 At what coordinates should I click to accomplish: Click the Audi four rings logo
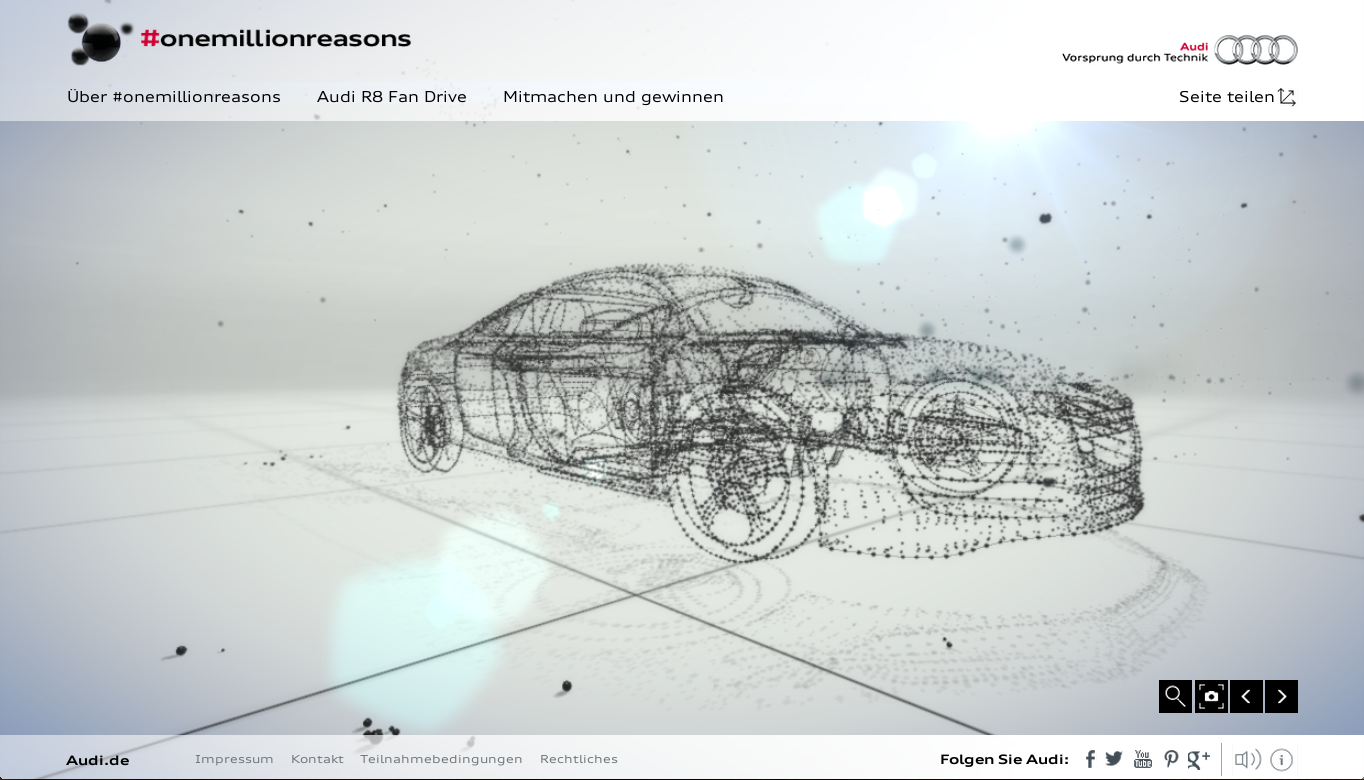point(1256,50)
